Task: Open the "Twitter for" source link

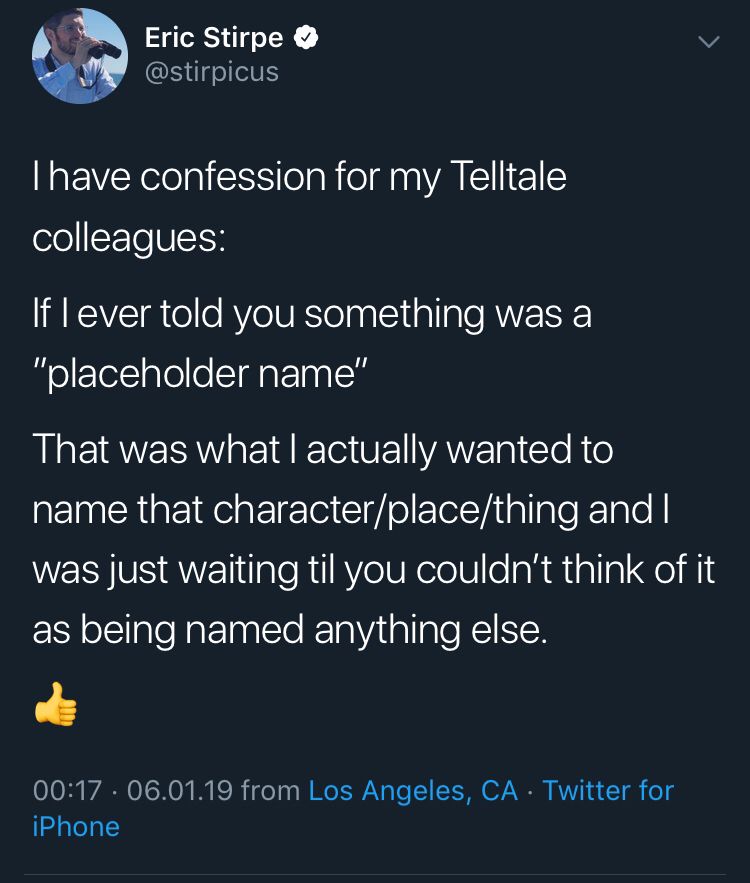Action: pyautogui.click(x=608, y=791)
